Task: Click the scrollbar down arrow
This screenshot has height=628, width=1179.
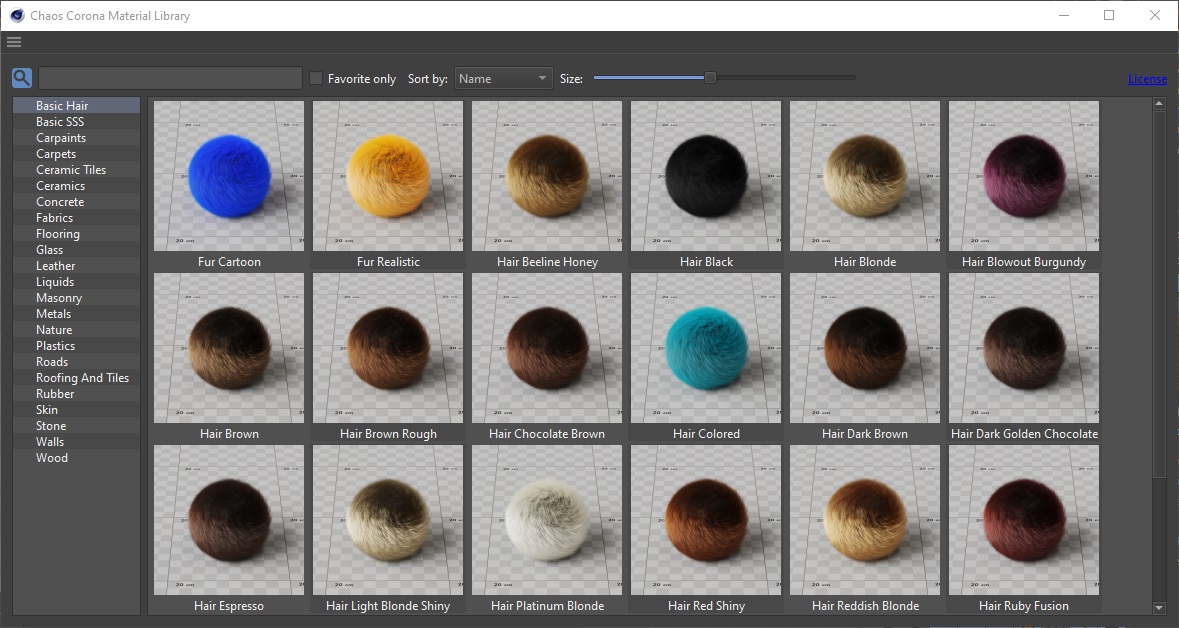Action: coord(1159,608)
